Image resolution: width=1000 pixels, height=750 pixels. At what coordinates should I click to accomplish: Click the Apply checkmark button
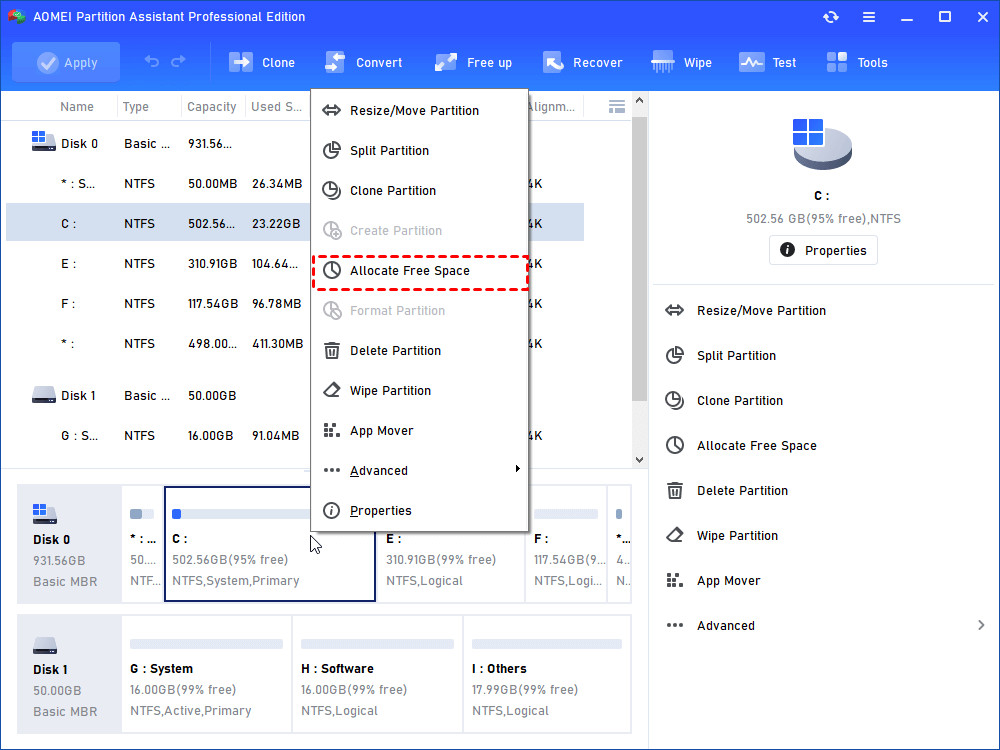click(x=66, y=62)
